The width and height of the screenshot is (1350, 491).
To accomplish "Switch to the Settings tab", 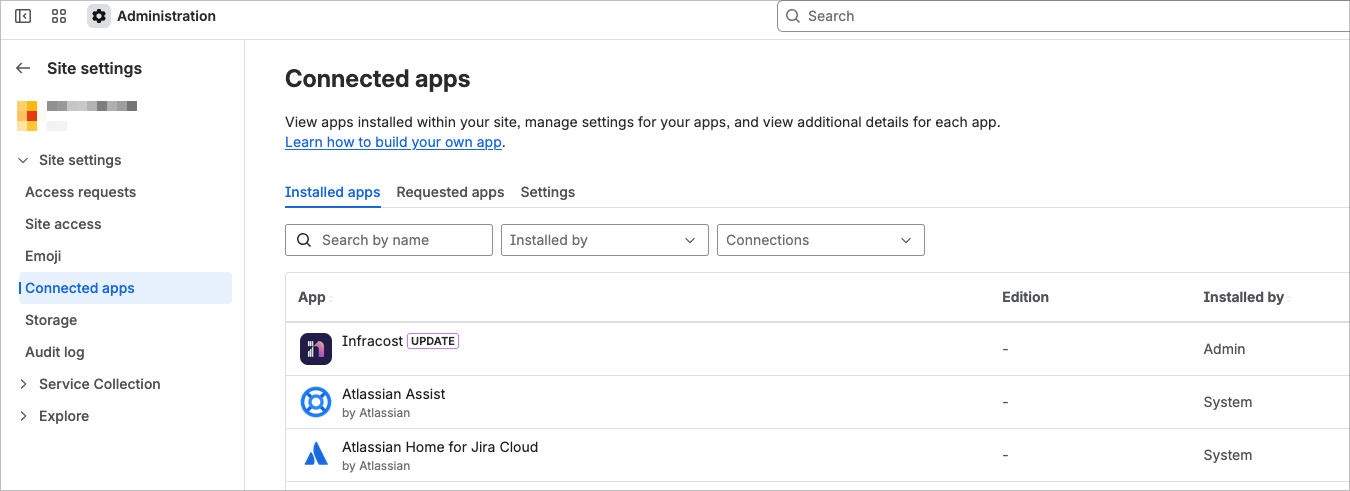I will coord(548,192).
